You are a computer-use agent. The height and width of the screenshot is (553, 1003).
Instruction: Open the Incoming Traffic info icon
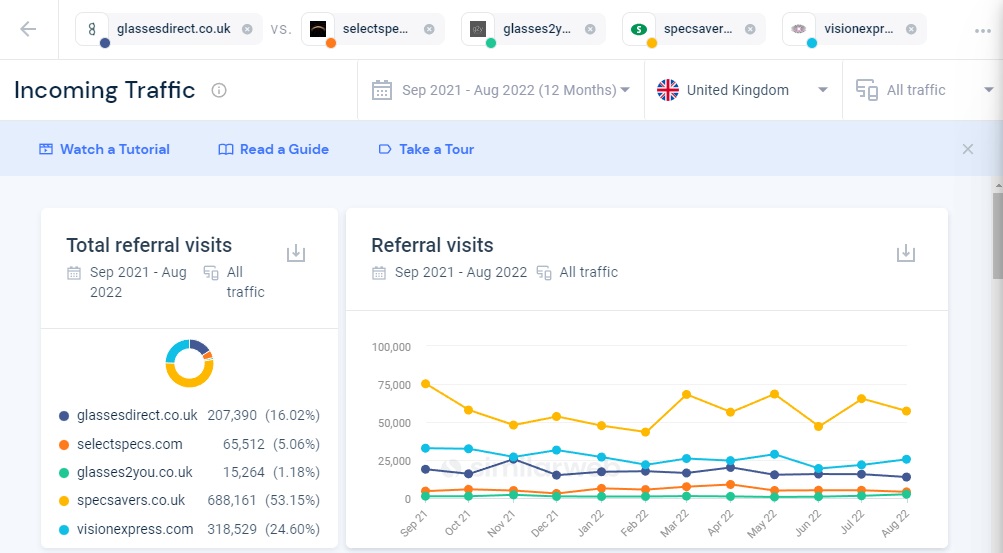219,90
